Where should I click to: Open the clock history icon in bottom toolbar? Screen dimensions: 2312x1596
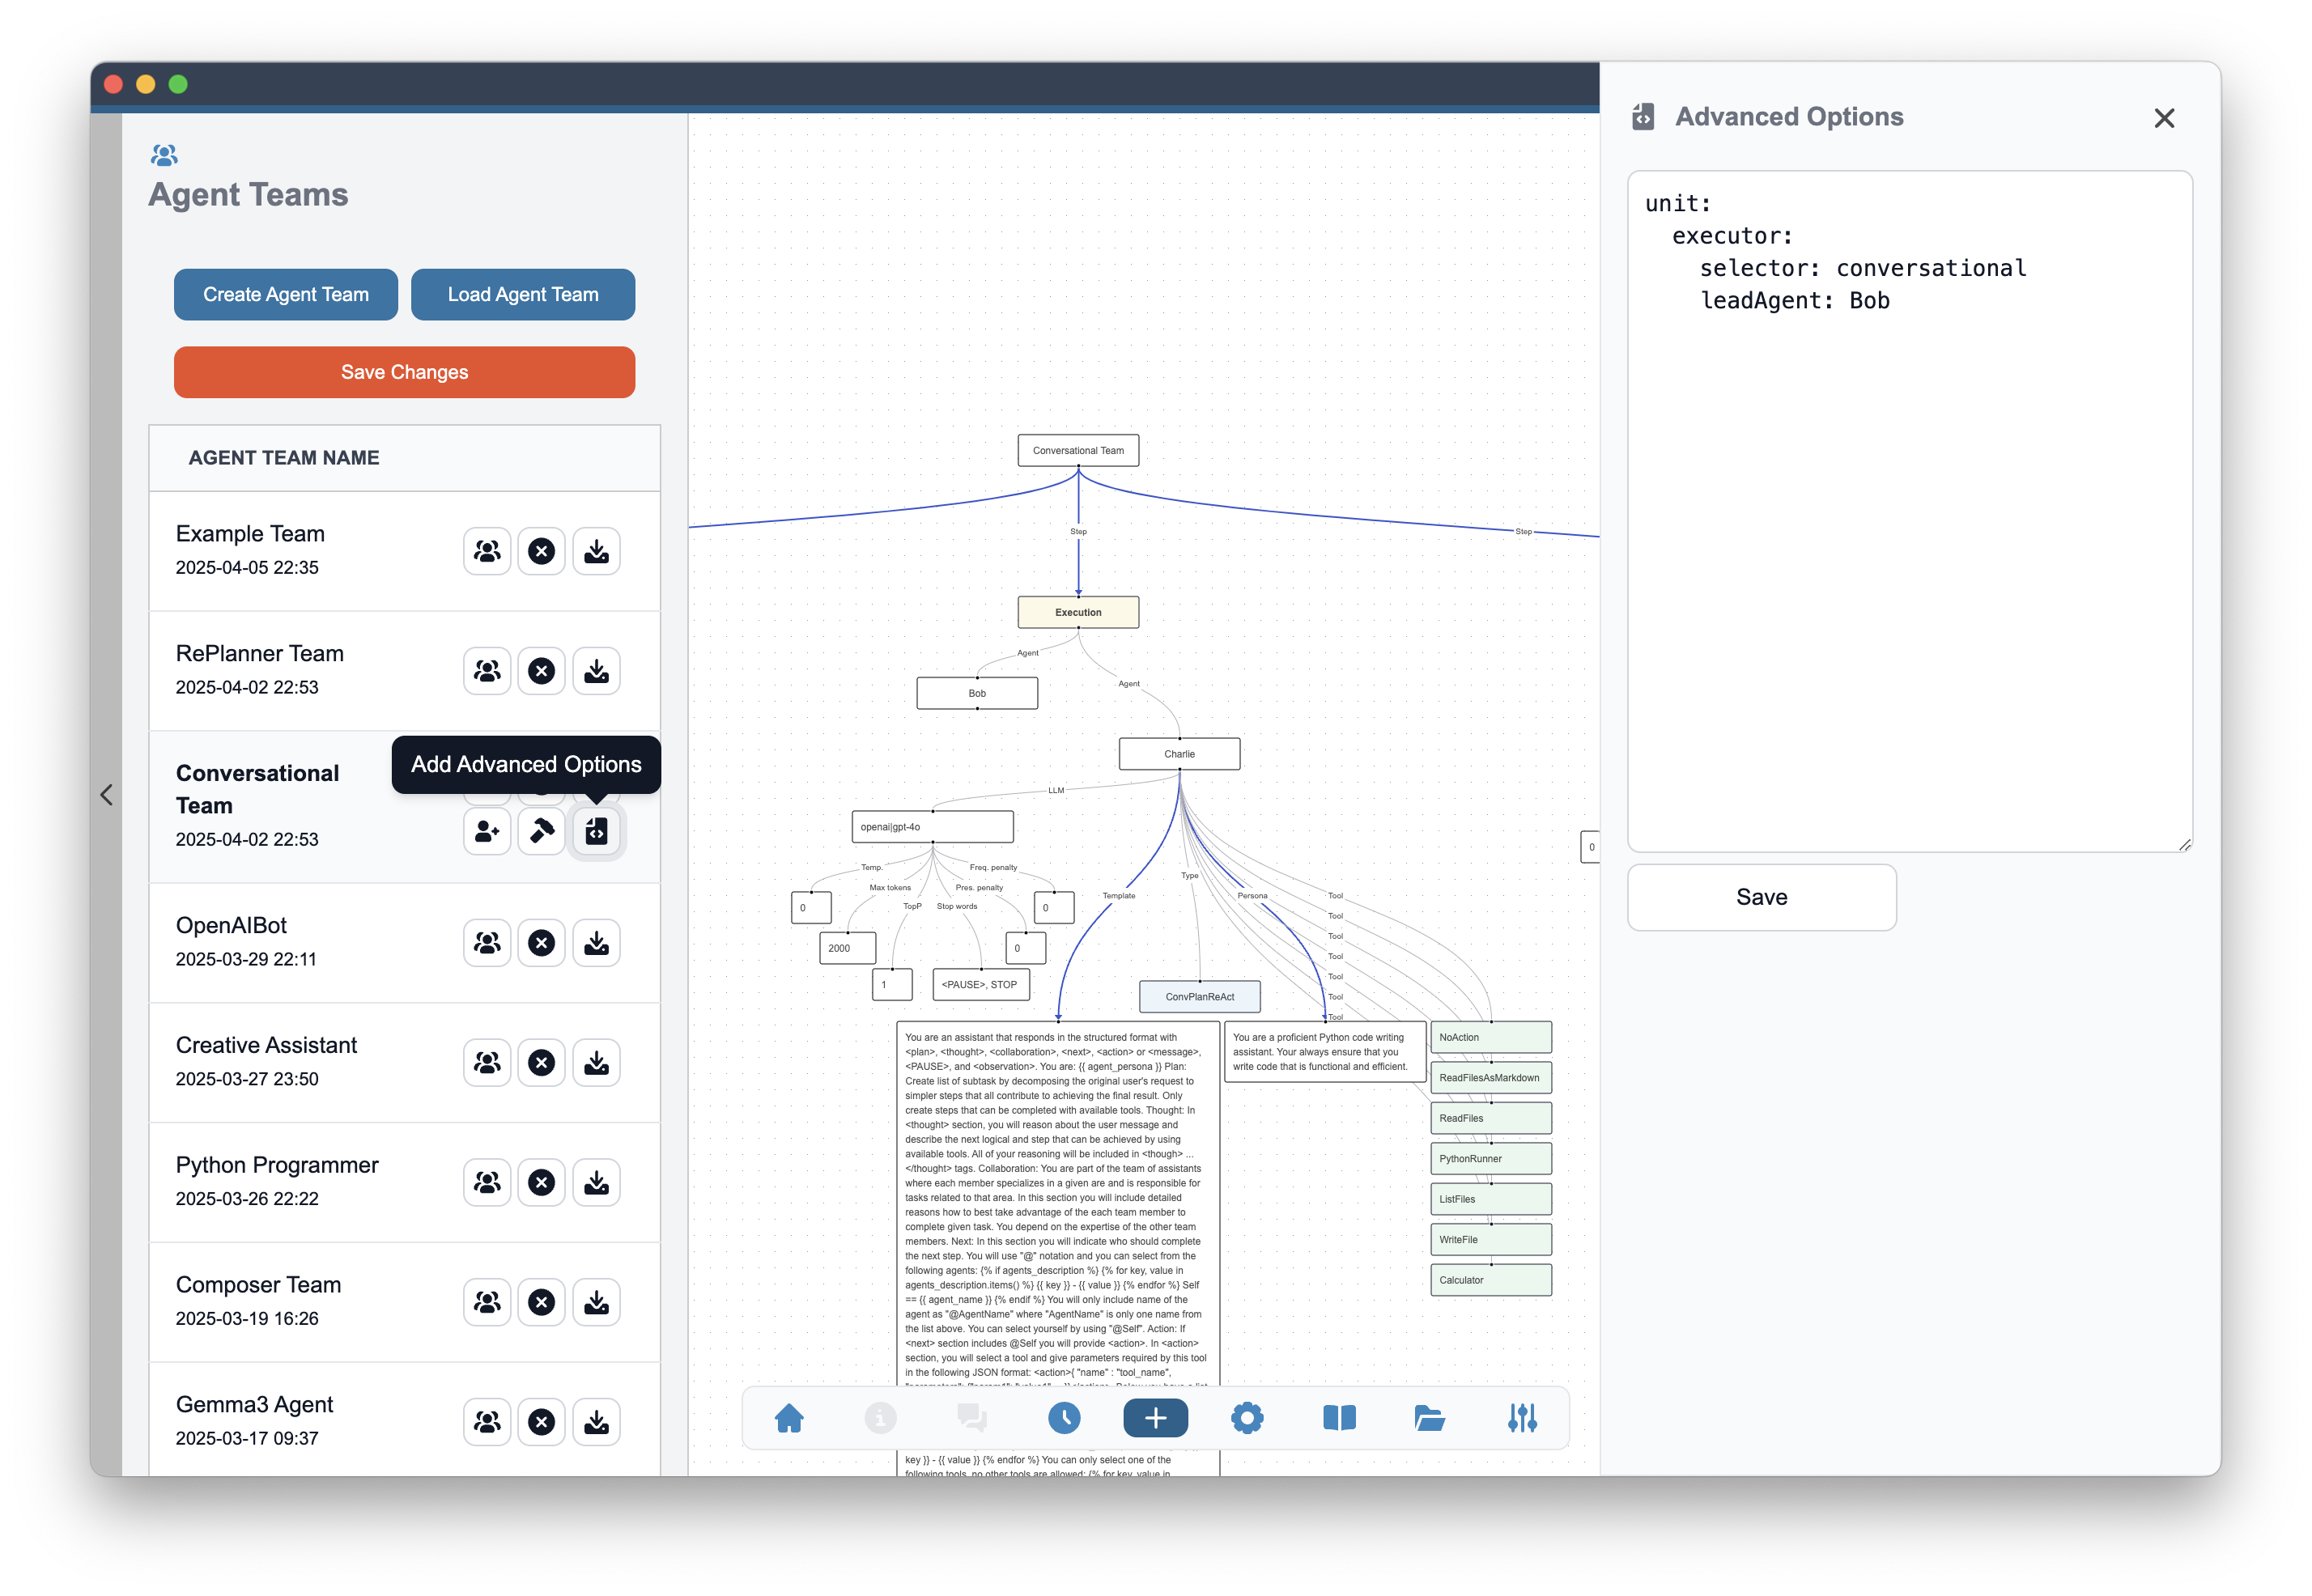click(1064, 1418)
